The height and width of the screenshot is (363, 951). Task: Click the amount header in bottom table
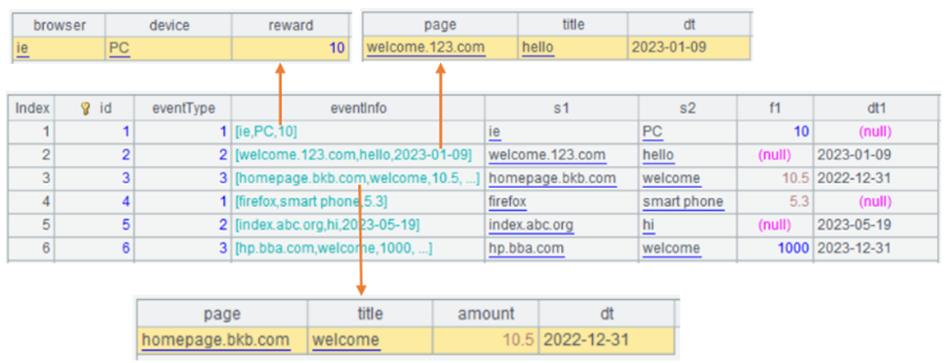click(x=486, y=314)
